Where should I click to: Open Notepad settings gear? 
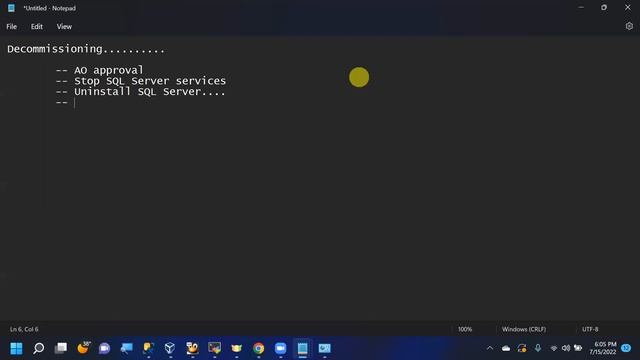629,26
